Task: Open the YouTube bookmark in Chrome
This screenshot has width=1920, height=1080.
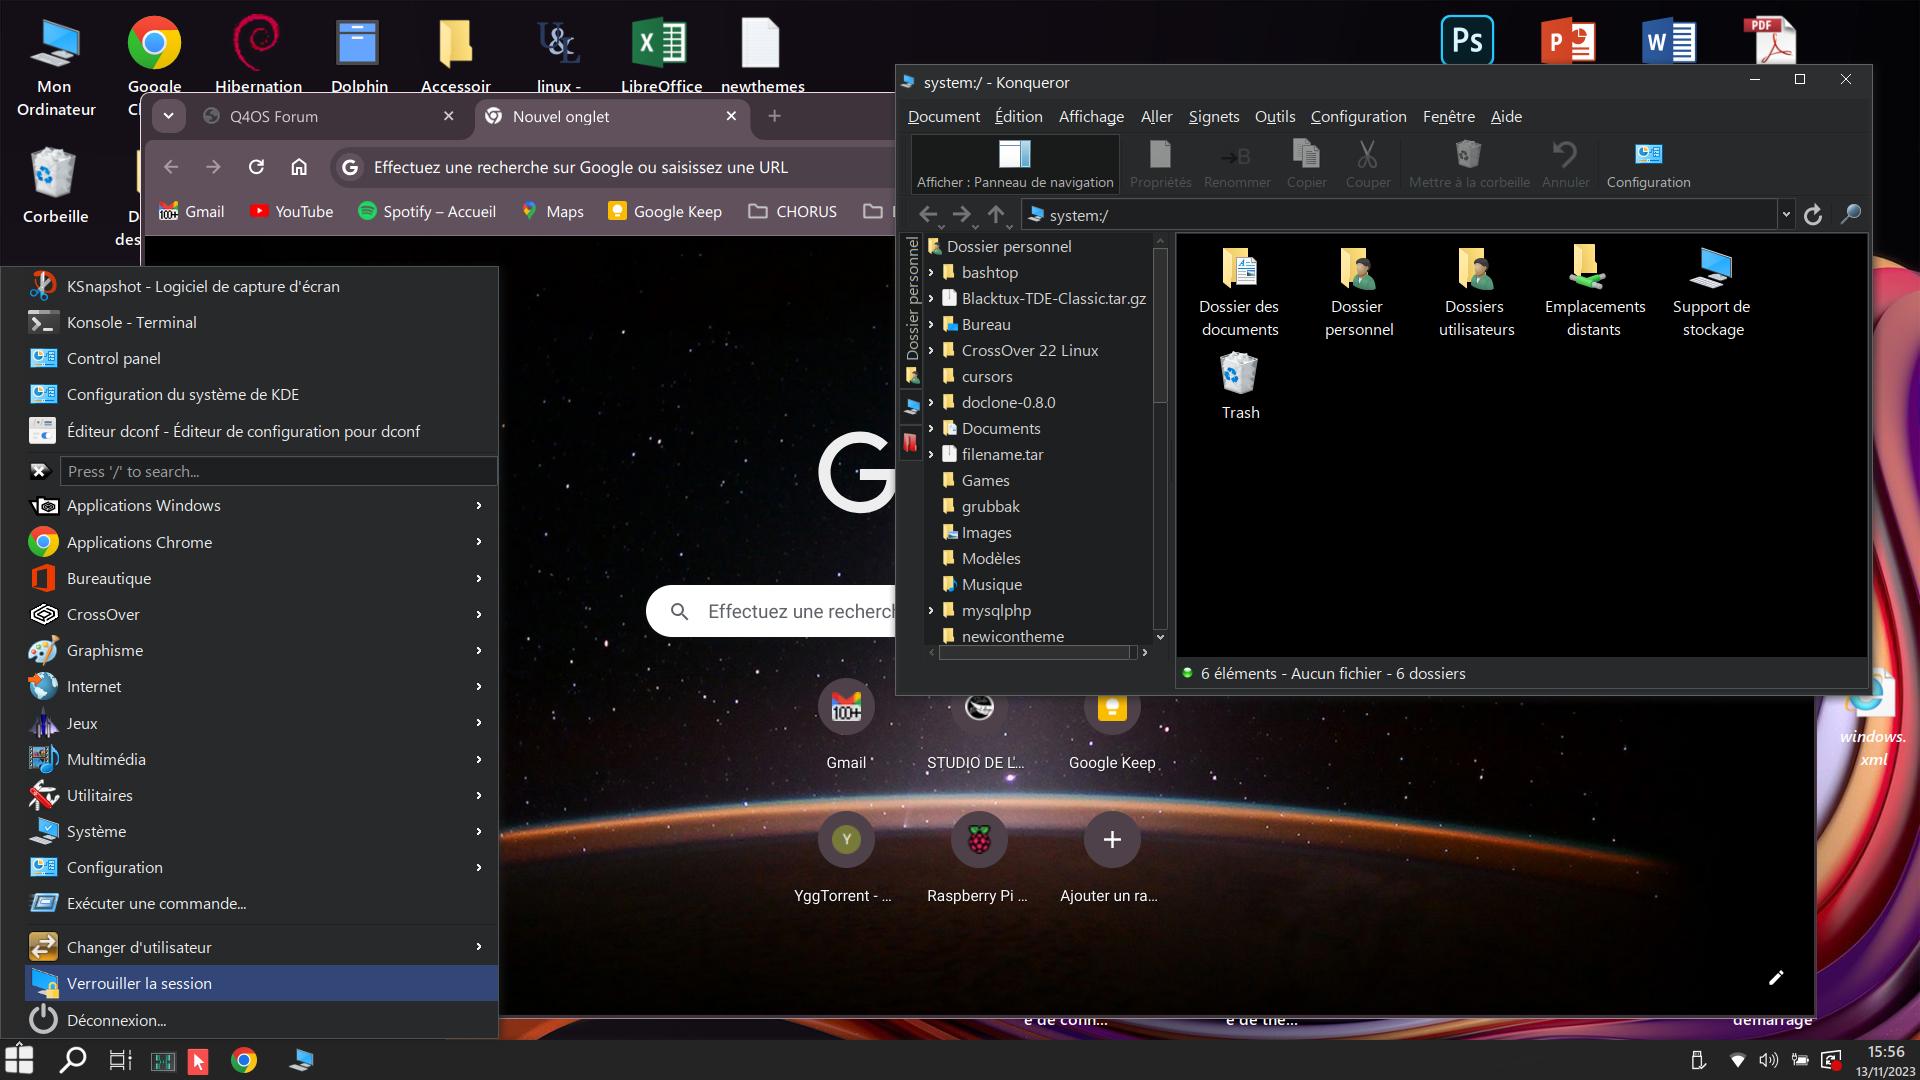Action: click(x=291, y=211)
